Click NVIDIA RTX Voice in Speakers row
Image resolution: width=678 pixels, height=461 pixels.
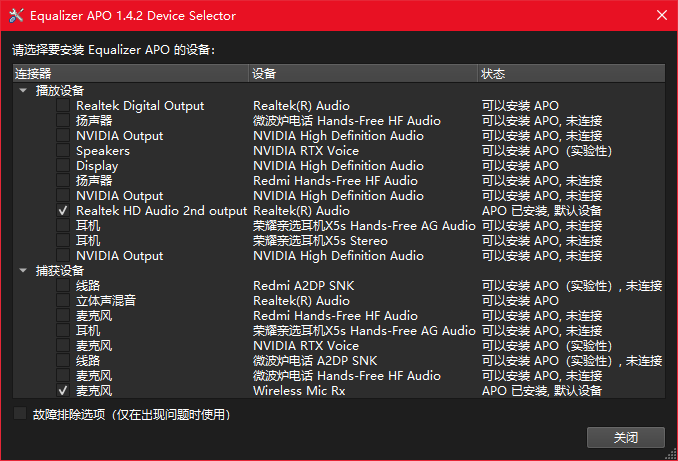[306, 151]
